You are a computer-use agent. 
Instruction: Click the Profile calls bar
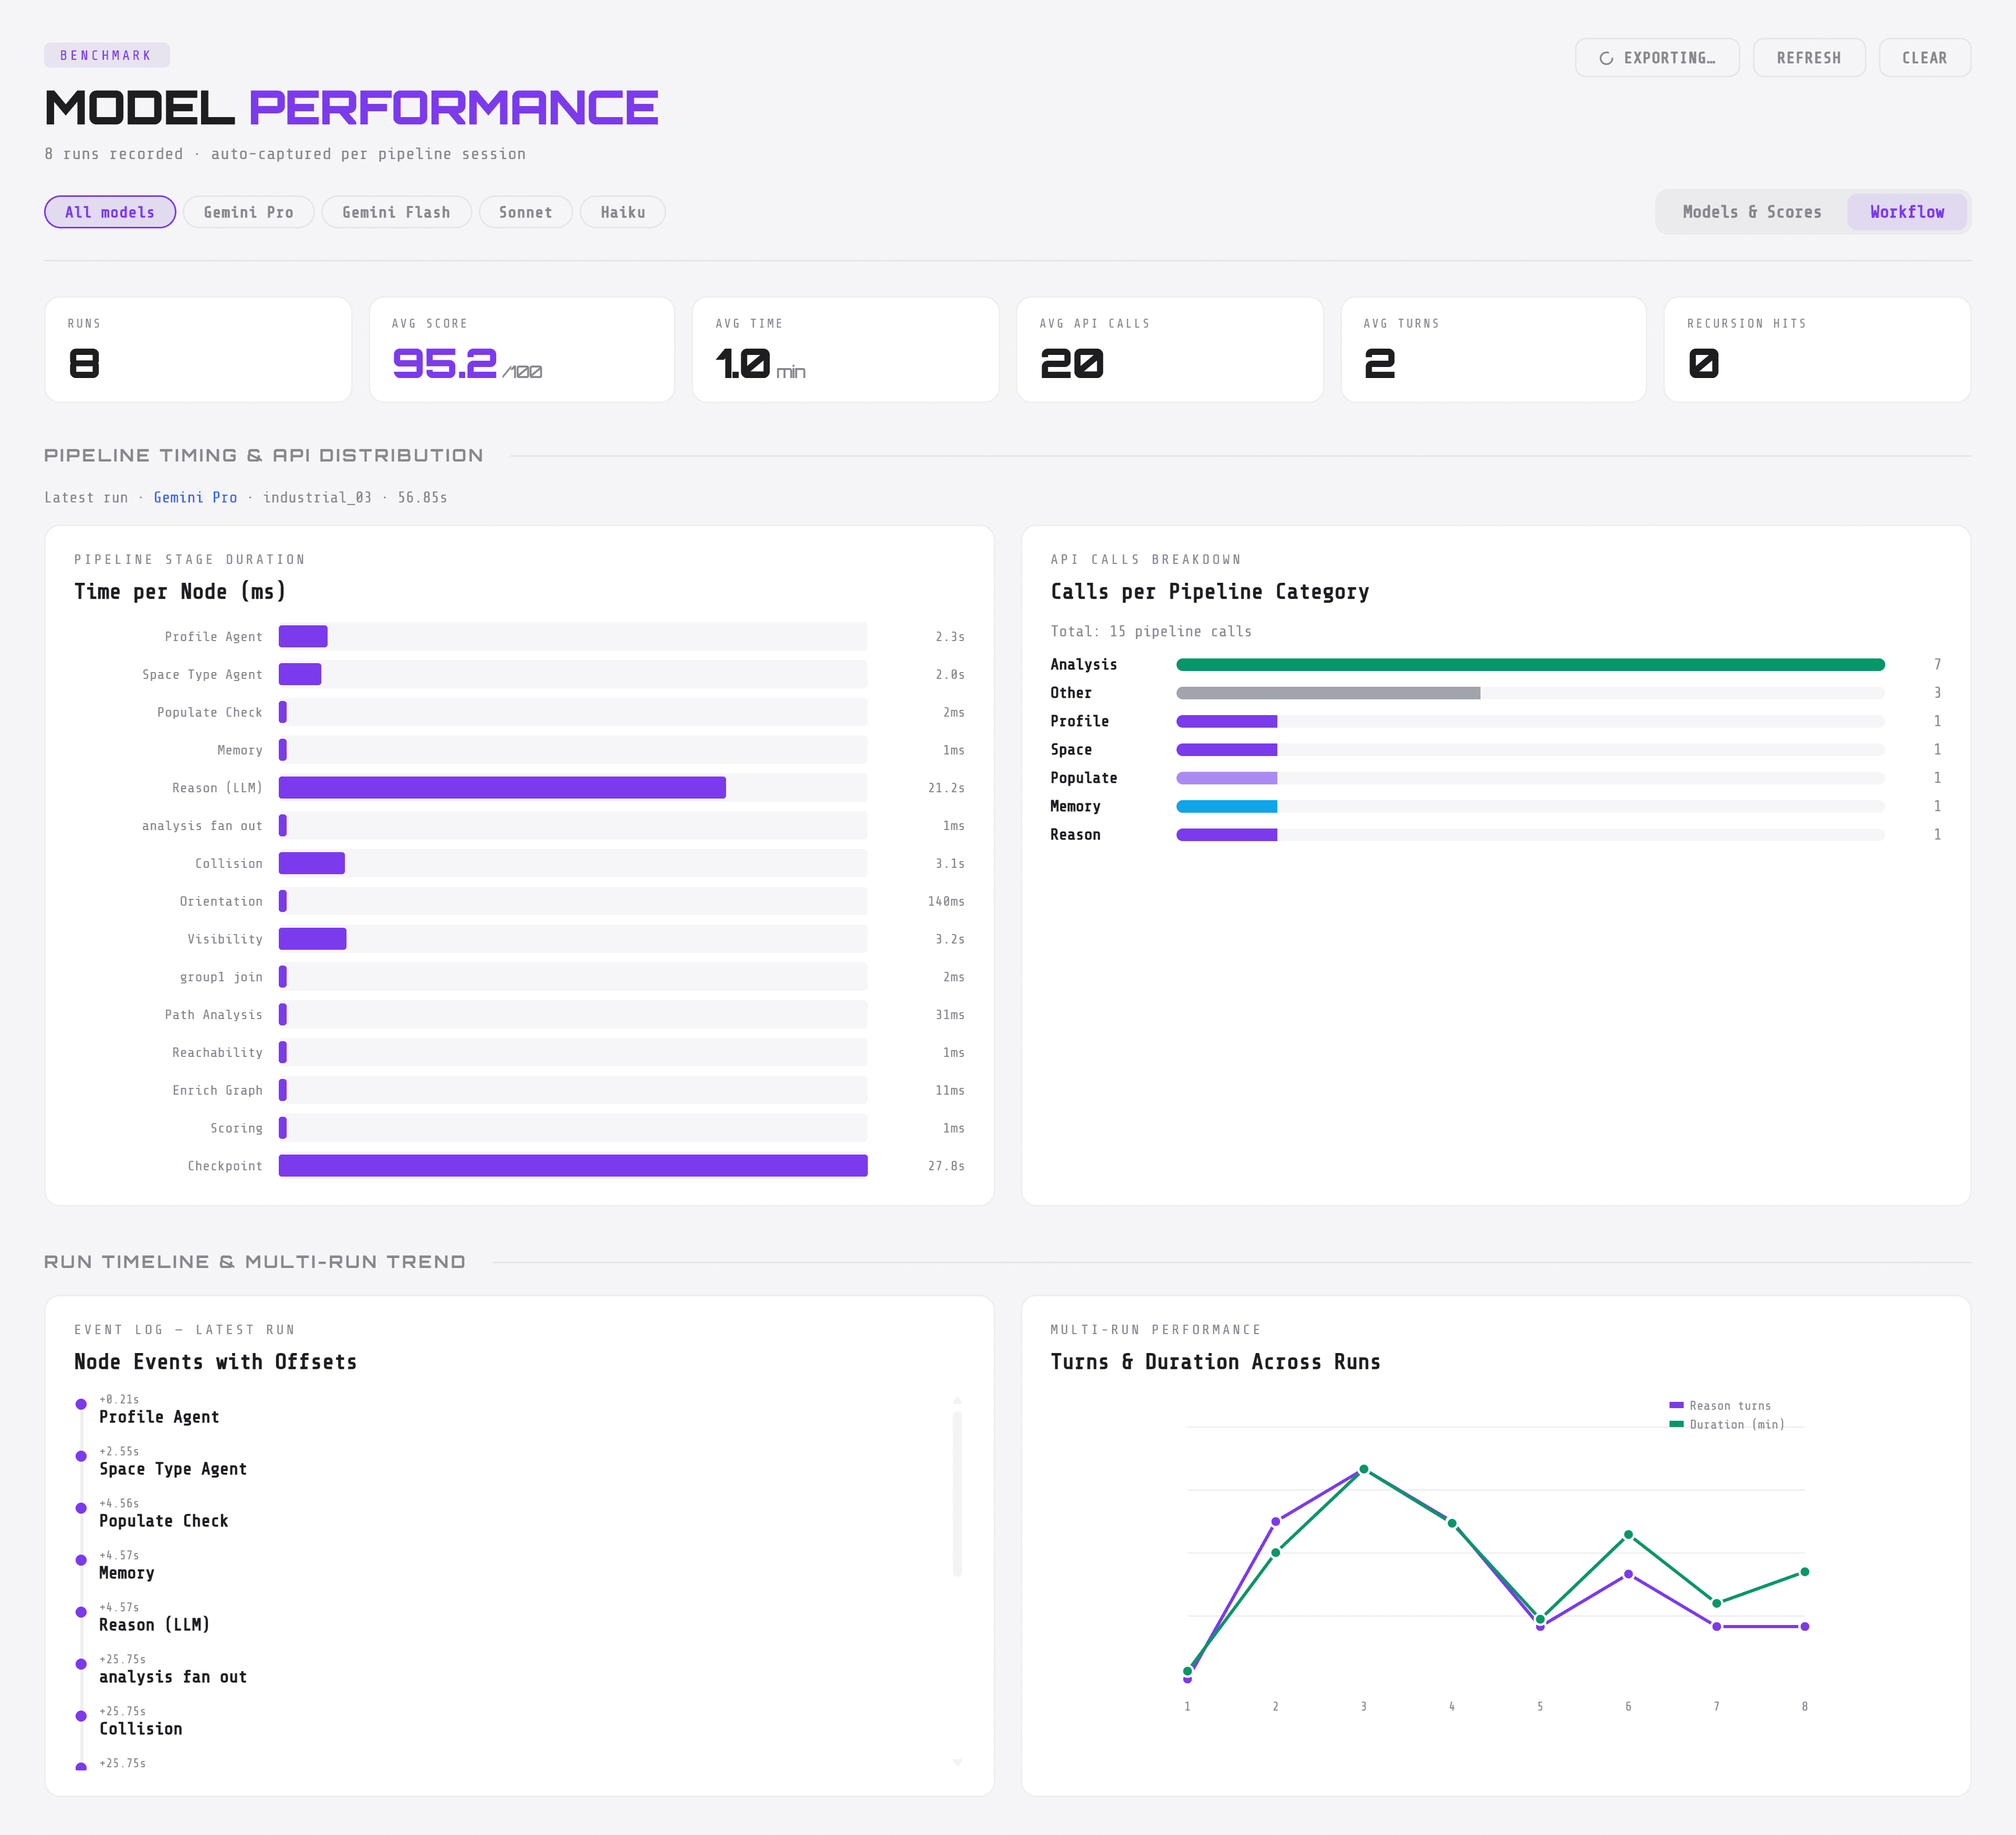(1227, 721)
